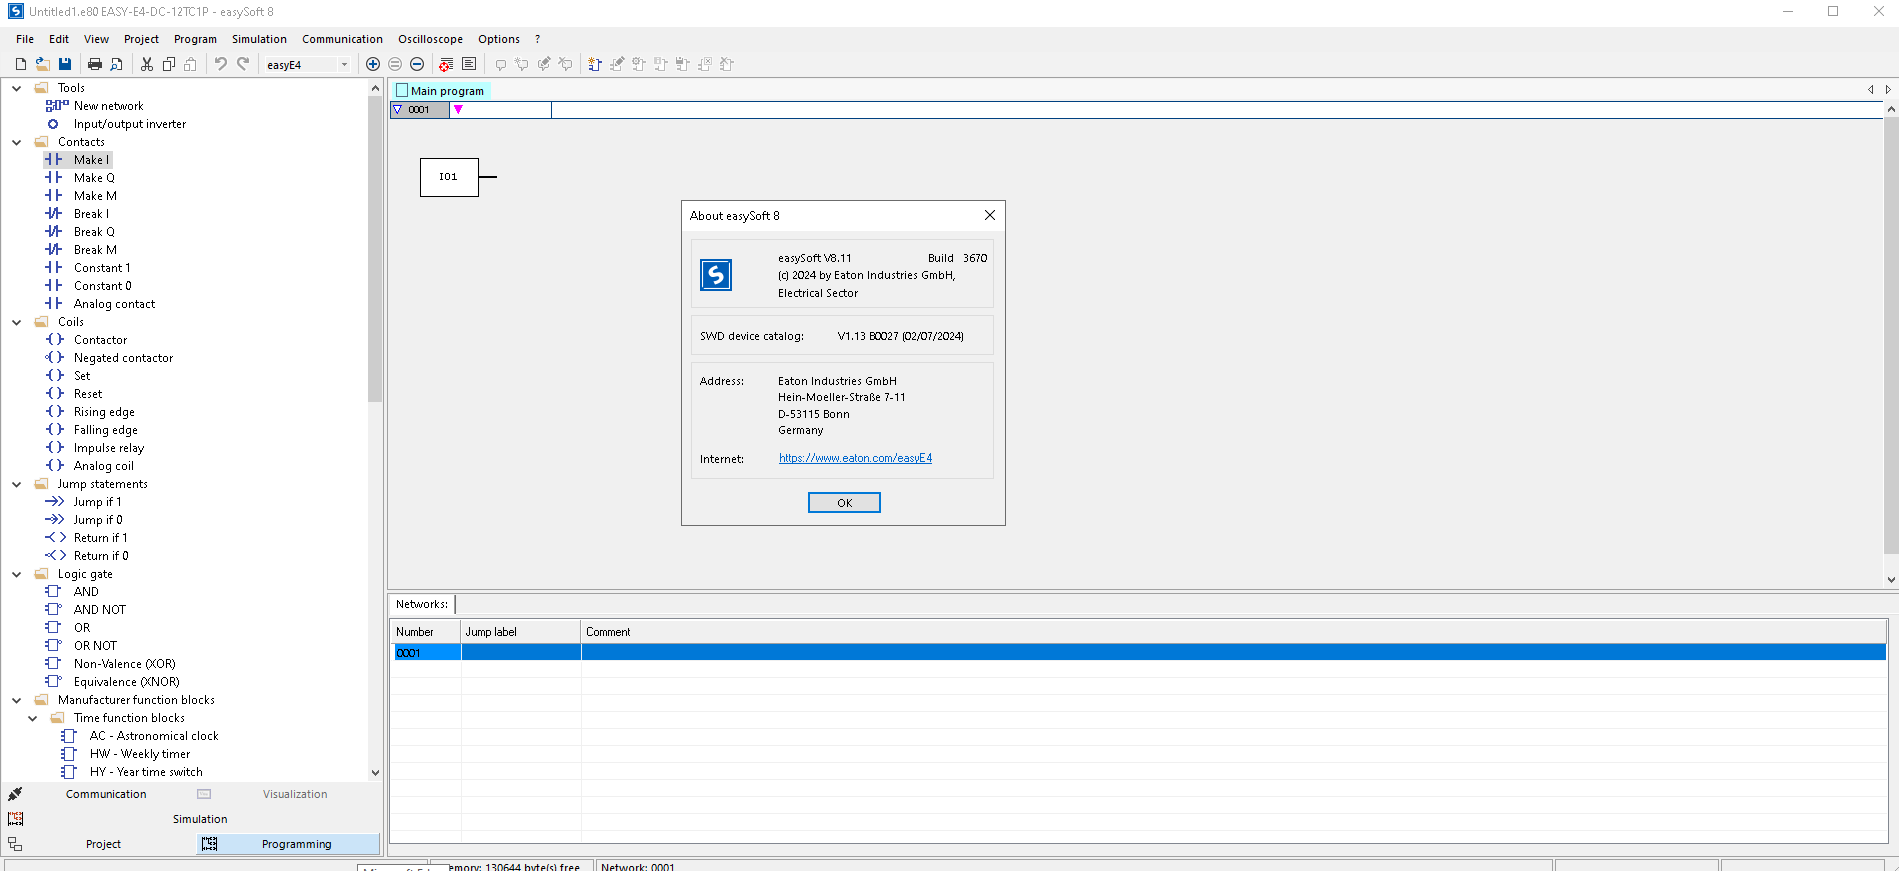Collapse network 0001 header triangle
1899x871 pixels.
coord(398,110)
